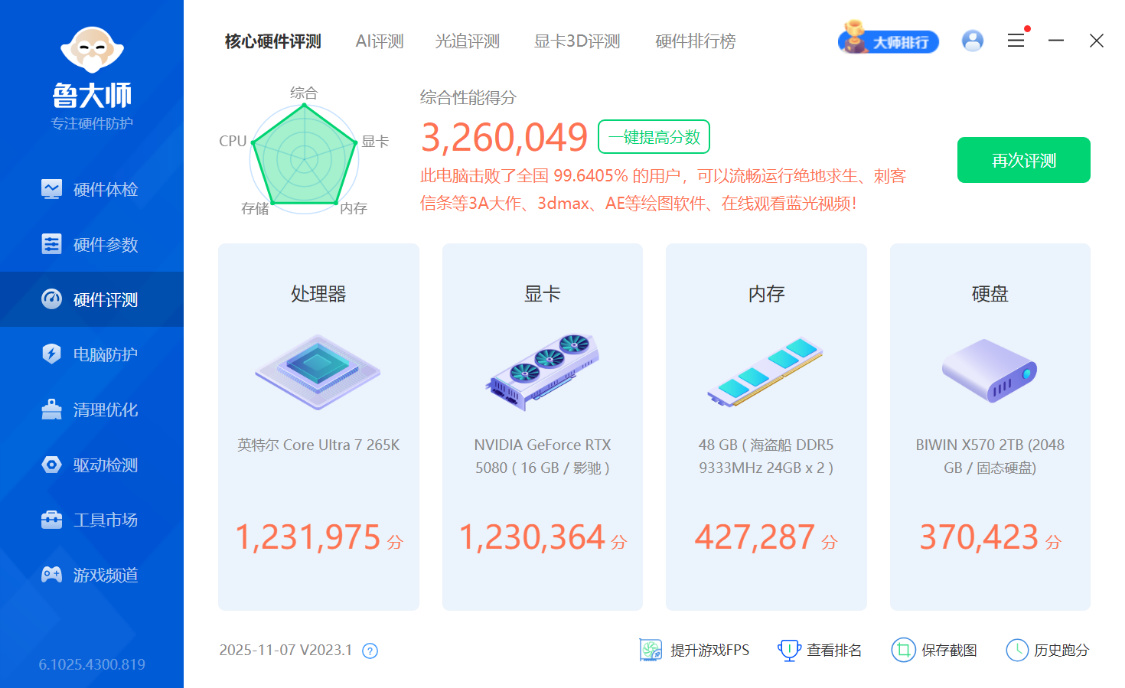The image size is (1125, 688).
Task: Click the 内存 card heading
Action: (766, 293)
